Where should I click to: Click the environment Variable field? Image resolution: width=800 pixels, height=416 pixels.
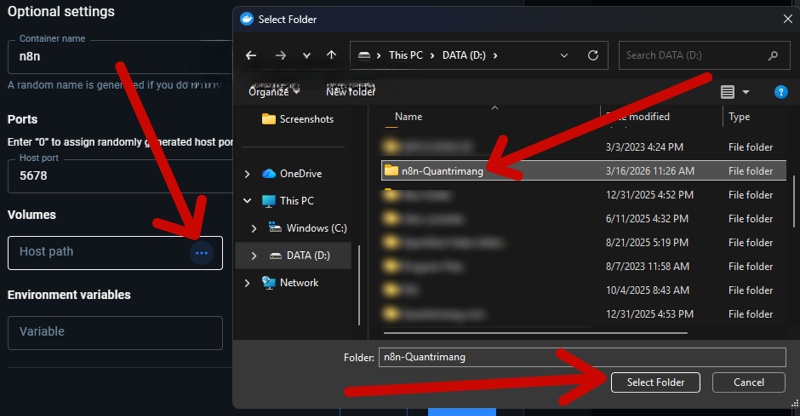pos(115,333)
